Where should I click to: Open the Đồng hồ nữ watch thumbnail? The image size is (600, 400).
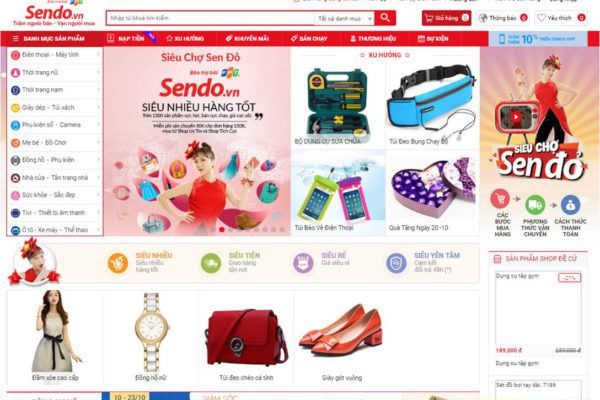click(x=151, y=337)
